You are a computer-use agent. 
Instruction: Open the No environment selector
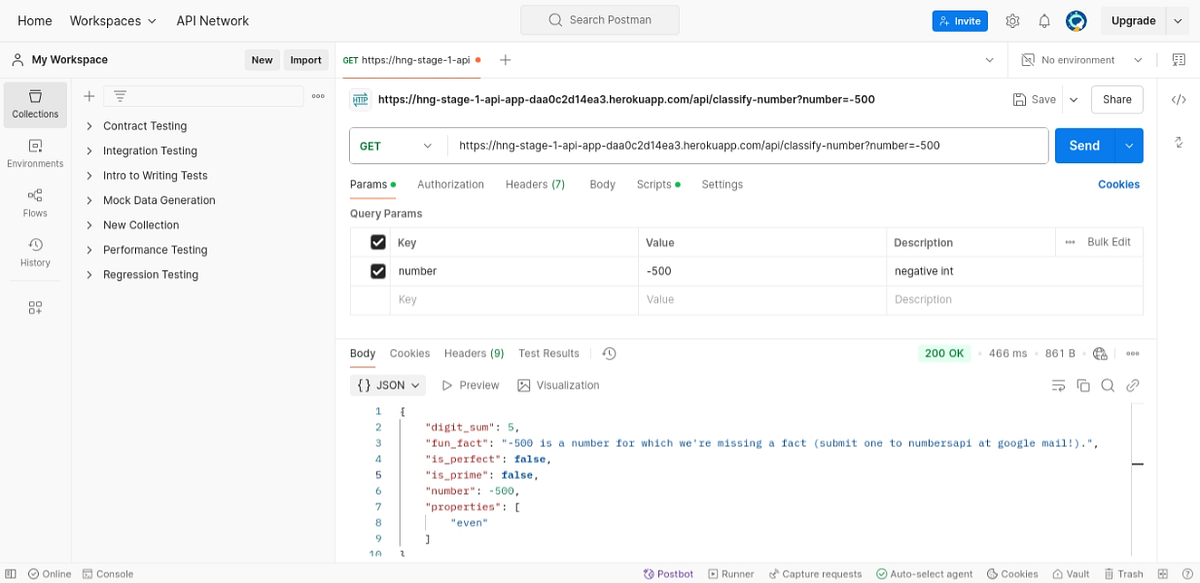point(1080,59)
